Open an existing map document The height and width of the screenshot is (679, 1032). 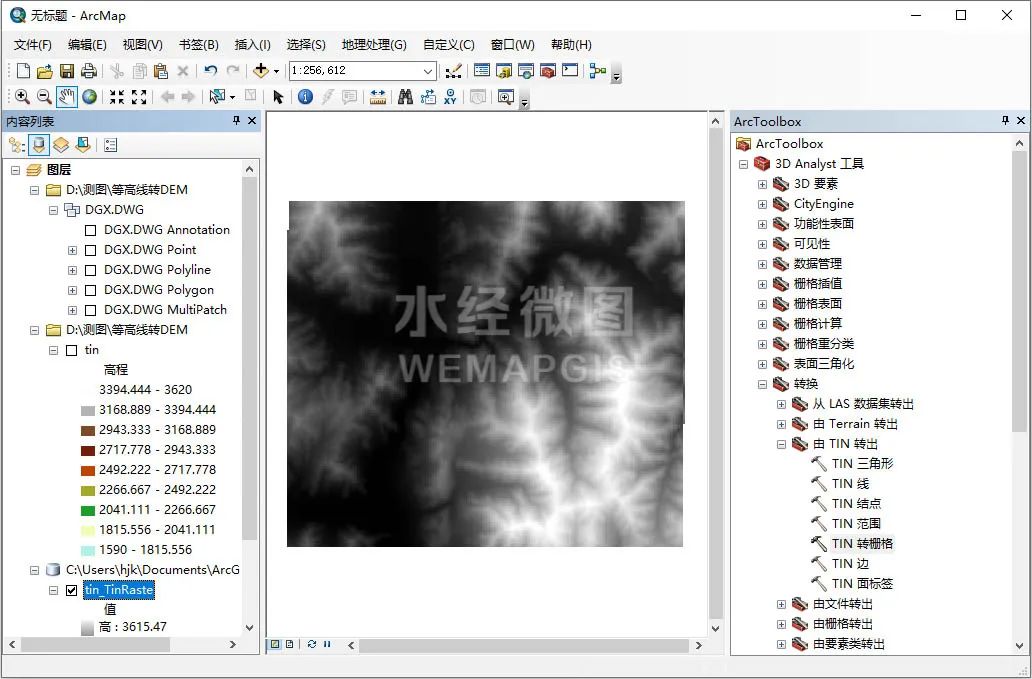[45, 70]
